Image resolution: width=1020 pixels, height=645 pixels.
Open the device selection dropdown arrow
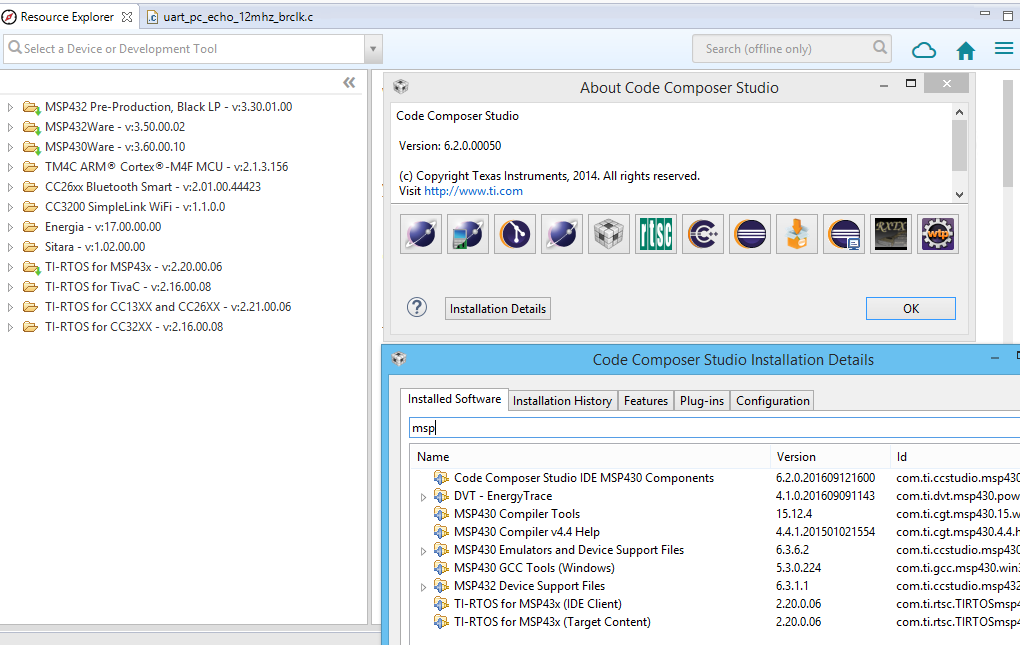373,49
